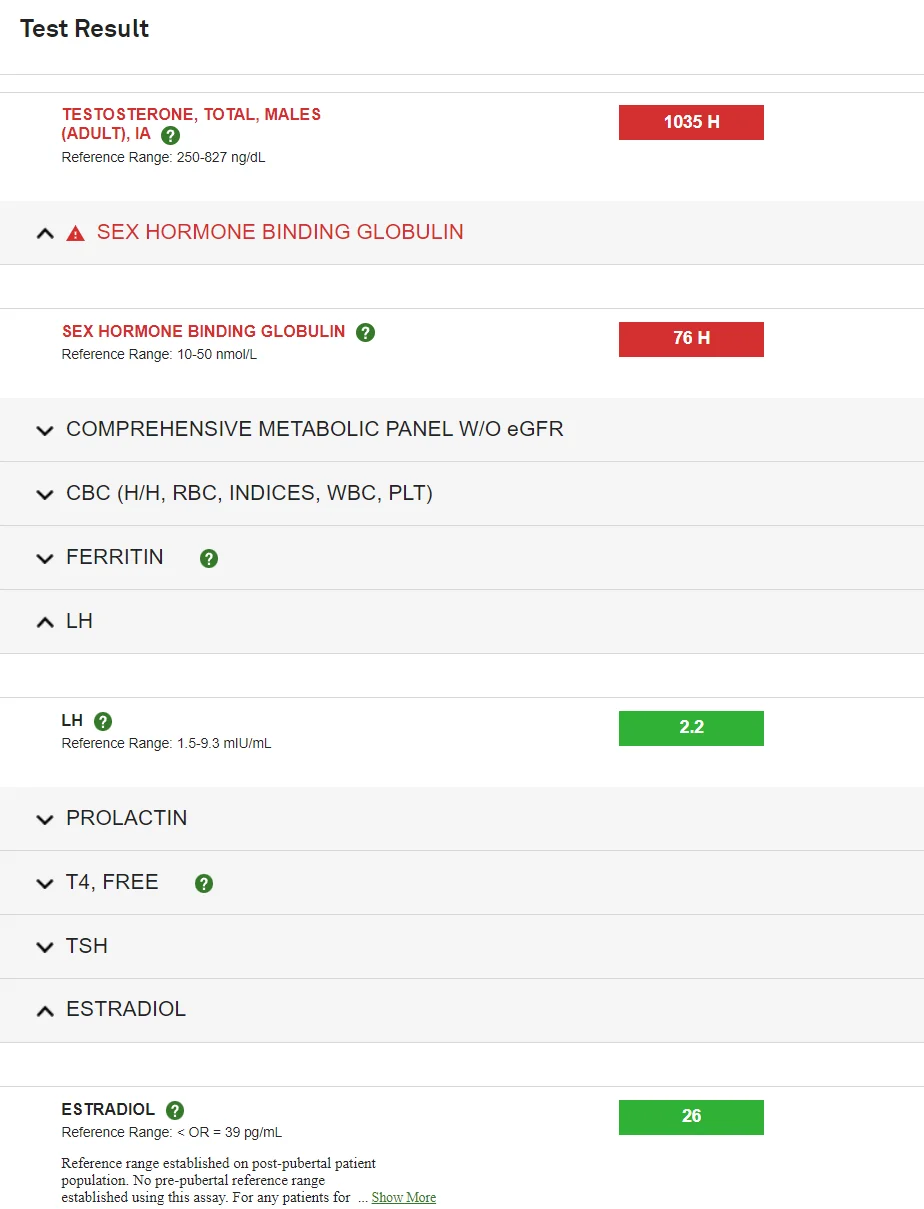Open Estradiol result help icon
The image size is (924, 1209).
[175, 1110]
